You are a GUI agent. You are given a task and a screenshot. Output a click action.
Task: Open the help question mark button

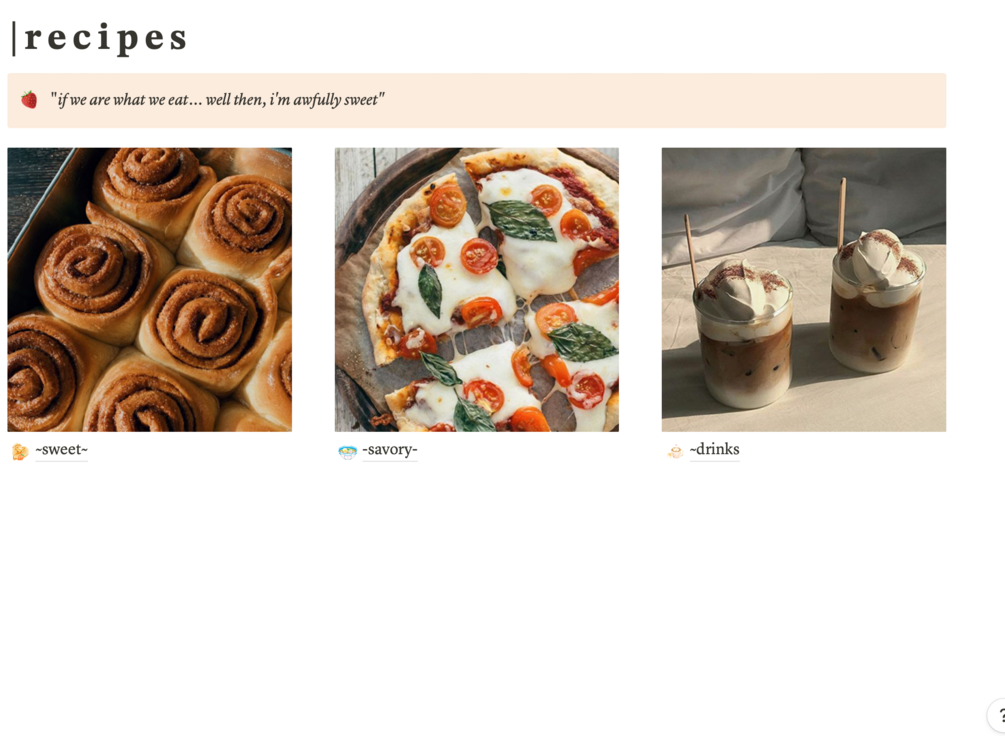pos(997,716)
